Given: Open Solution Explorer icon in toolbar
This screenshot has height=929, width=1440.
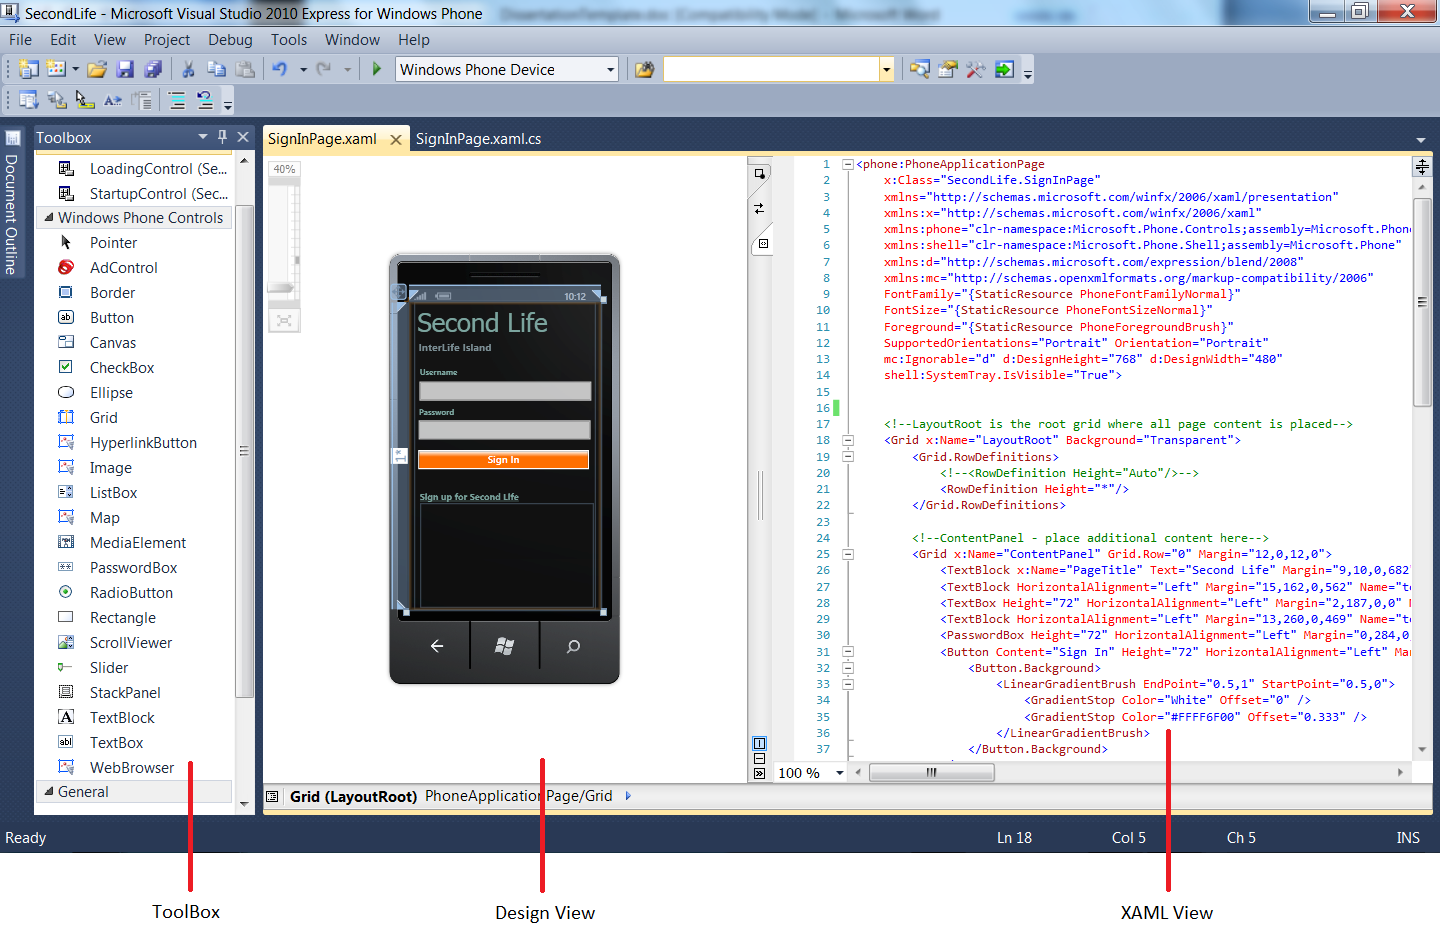Looking at the screenshot, I should point(920,69).
